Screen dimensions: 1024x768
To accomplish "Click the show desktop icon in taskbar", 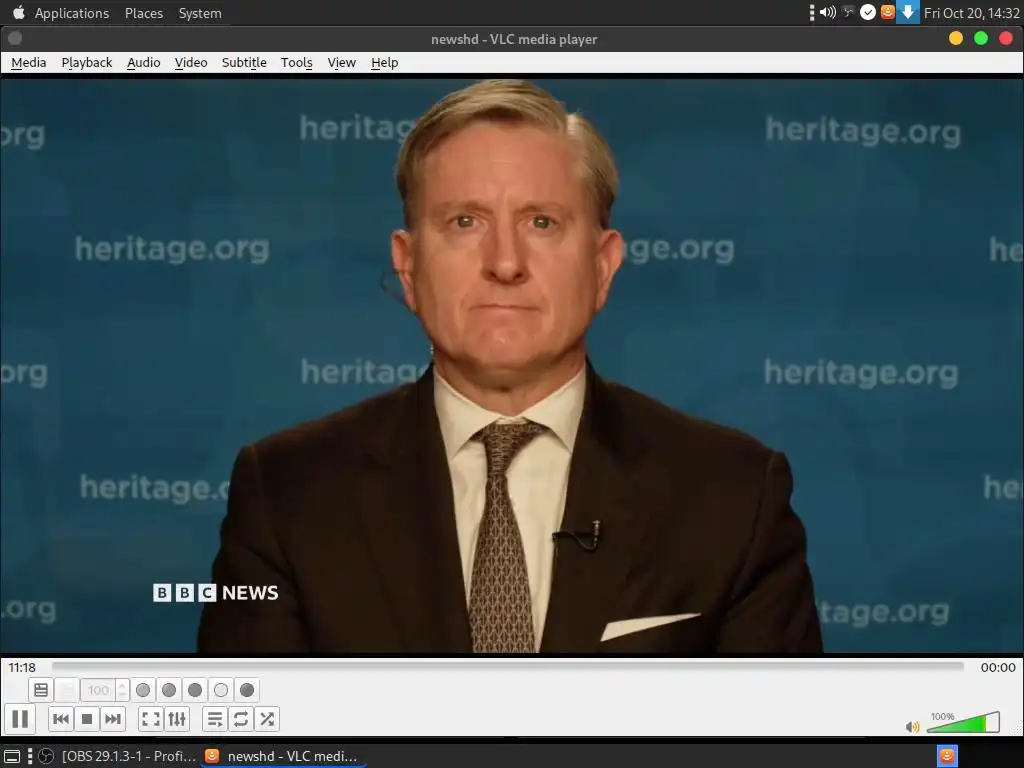I will [x=12, y=756].
